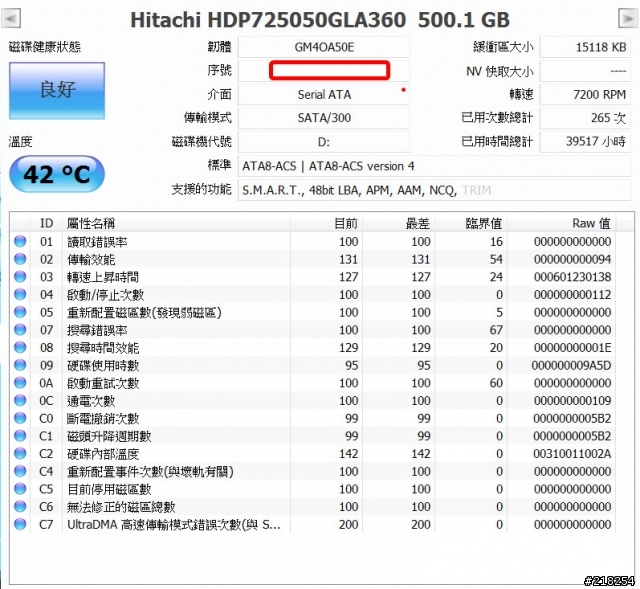Go to previous disk using left arrow
Image resolution: width=640 pixels, height=589 pixels.
(x=11, y=19)
